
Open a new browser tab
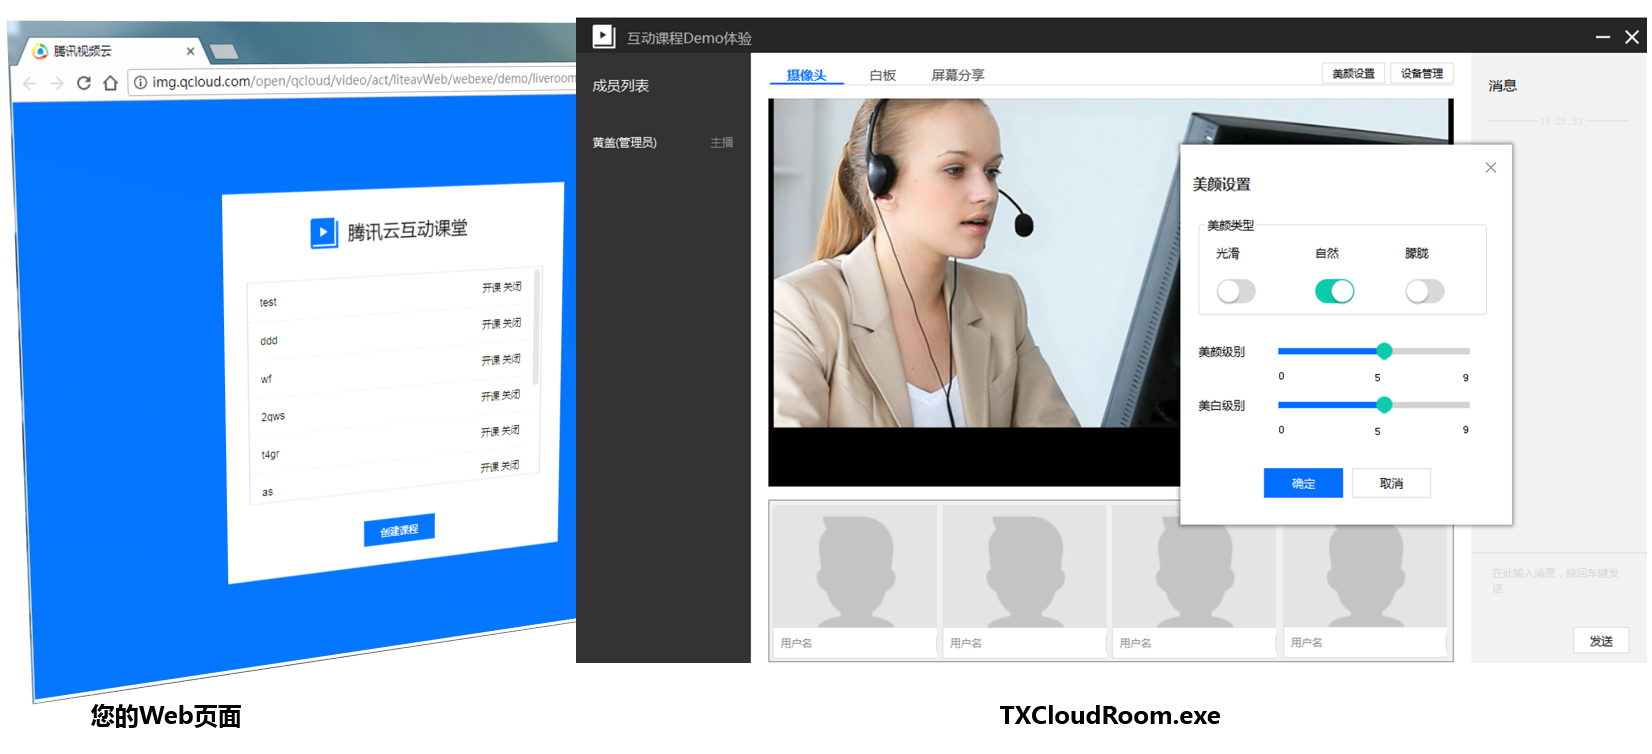click(224, 51)
